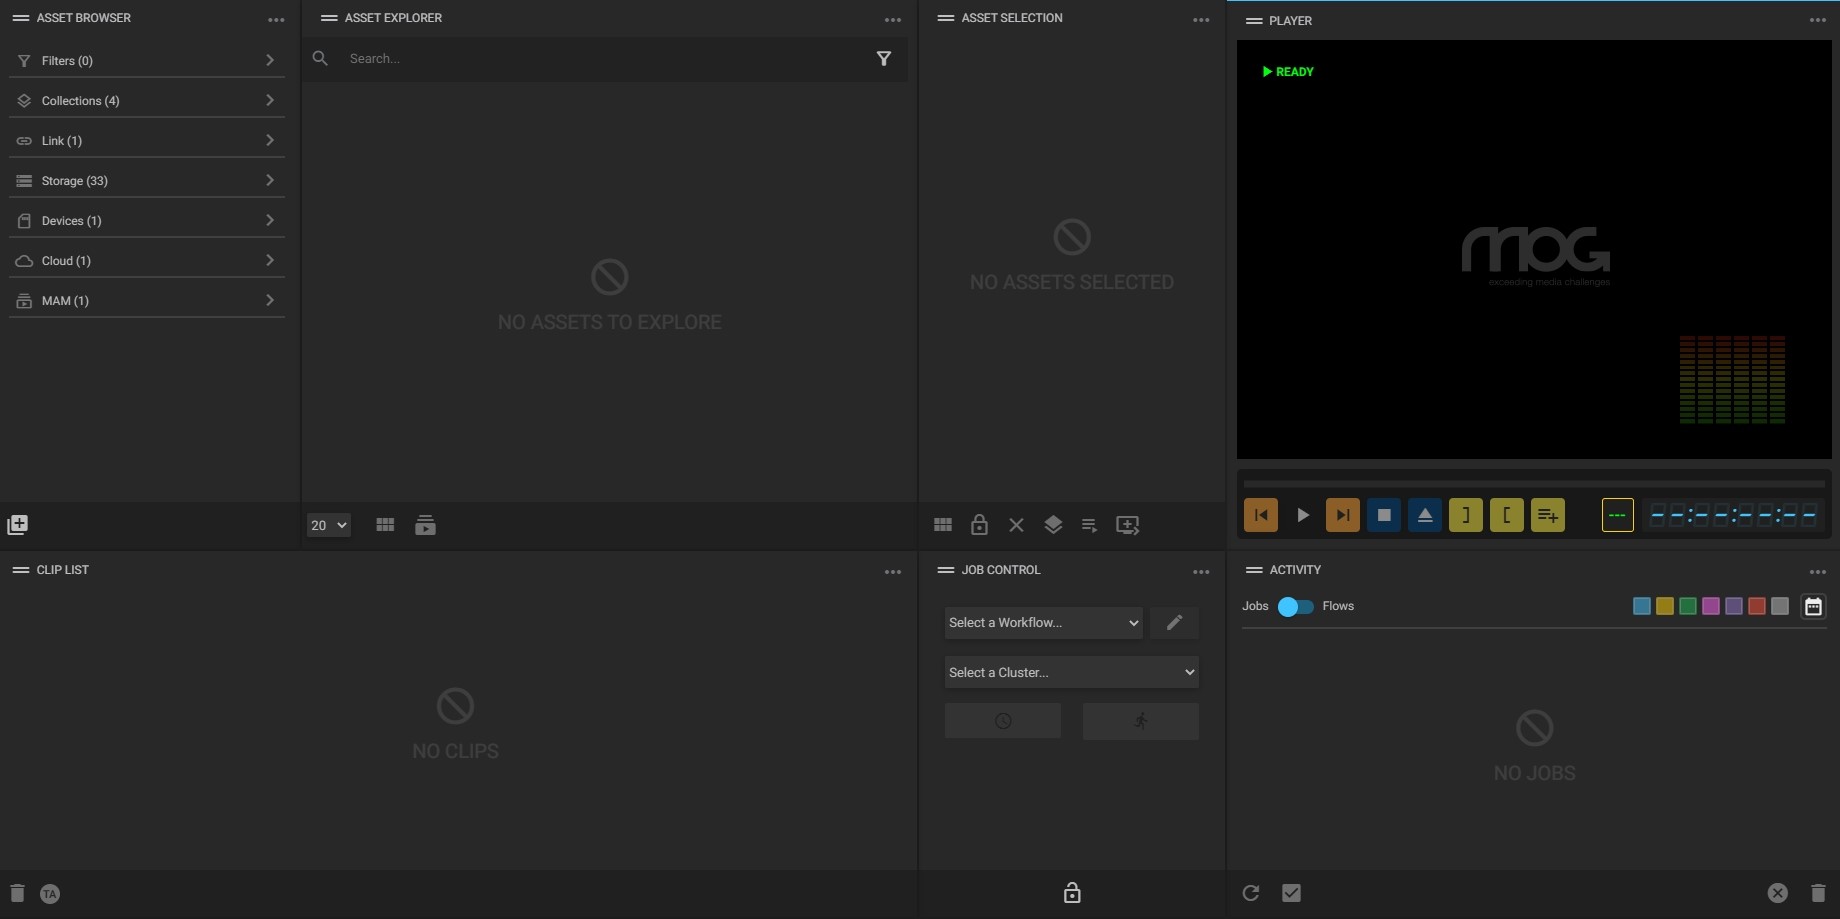The width and height of the screenshot is (1840, 919).
Task: Clear selection with the X icon
Action: pos(1016,525)
